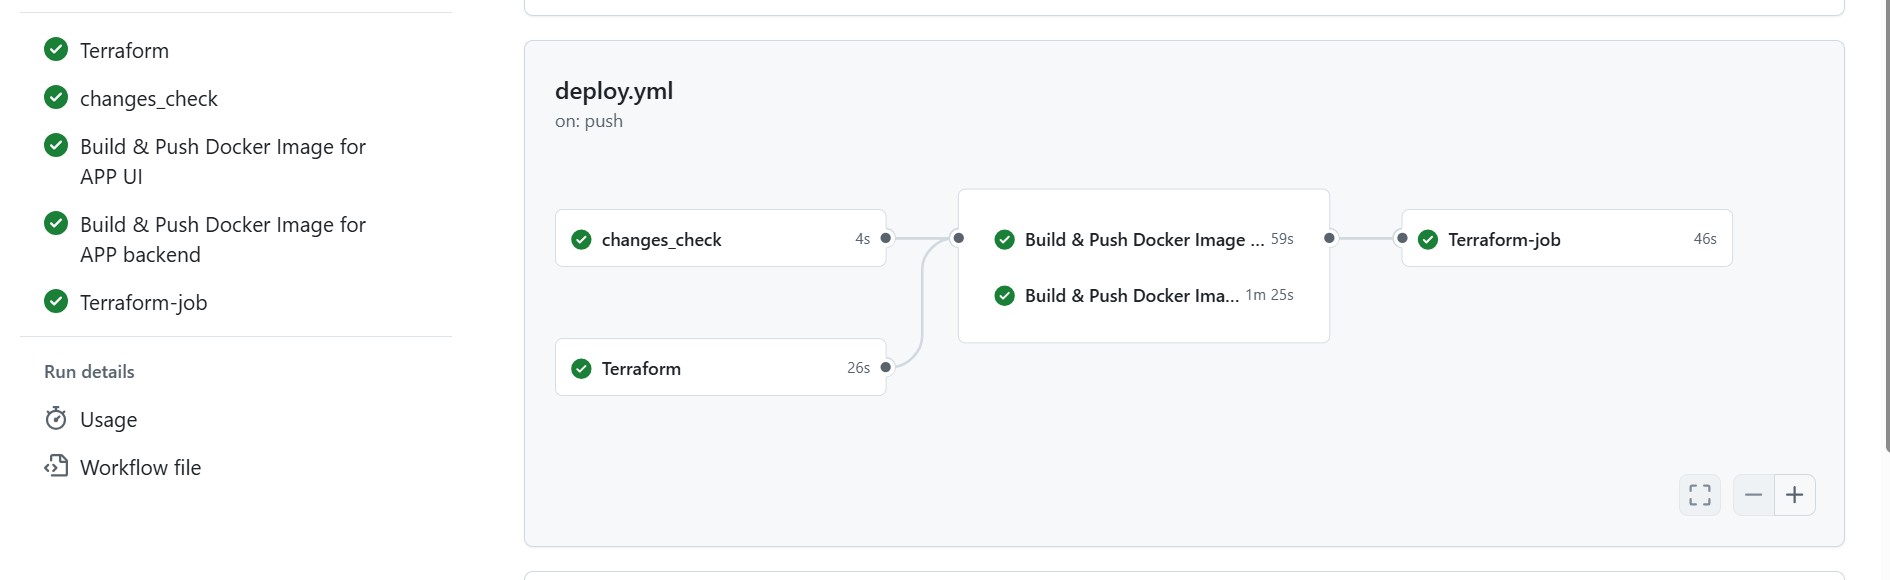Image resolution: width=1890 pixels, height=580 pixels.
Task: Select Build & Push Docker Image for APP UI
Action: (x=222, y=161)
